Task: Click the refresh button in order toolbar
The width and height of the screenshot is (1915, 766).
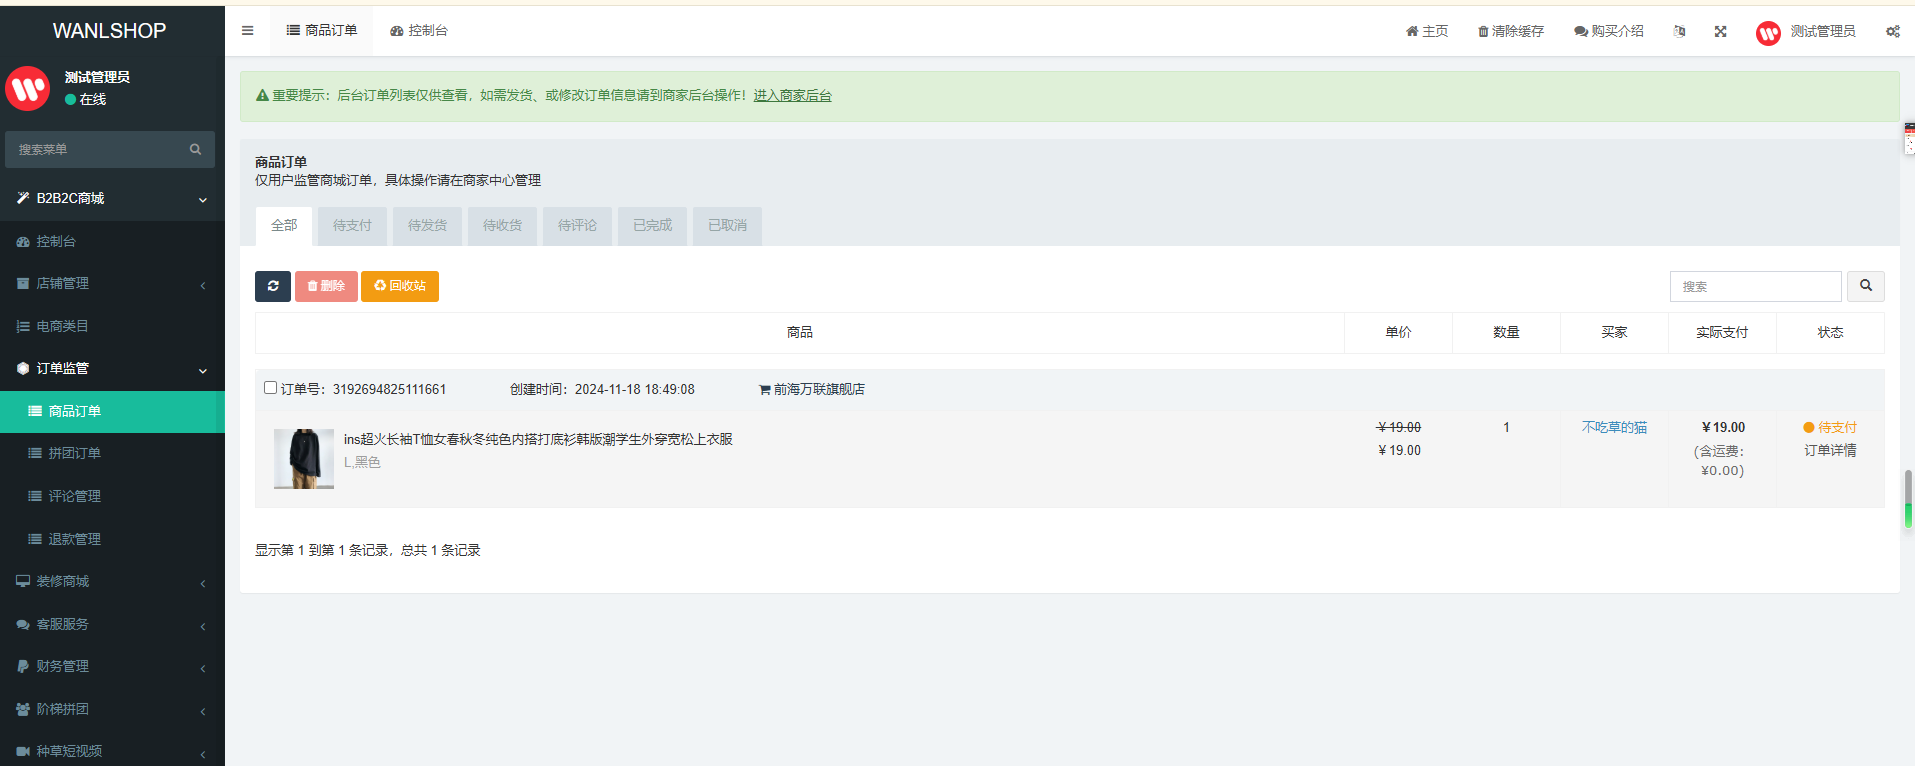Action: [x=273, y=286]
